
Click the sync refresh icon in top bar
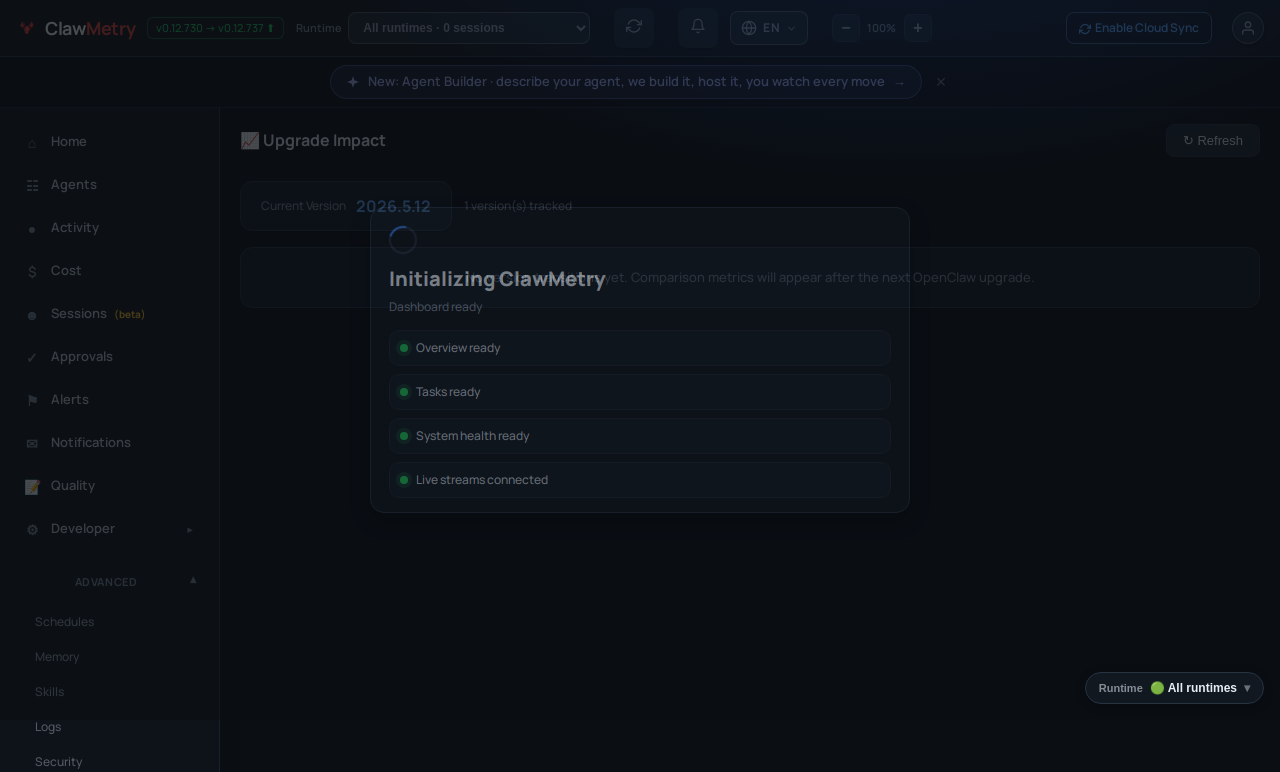pyautogui.click(x=634, y=27)
